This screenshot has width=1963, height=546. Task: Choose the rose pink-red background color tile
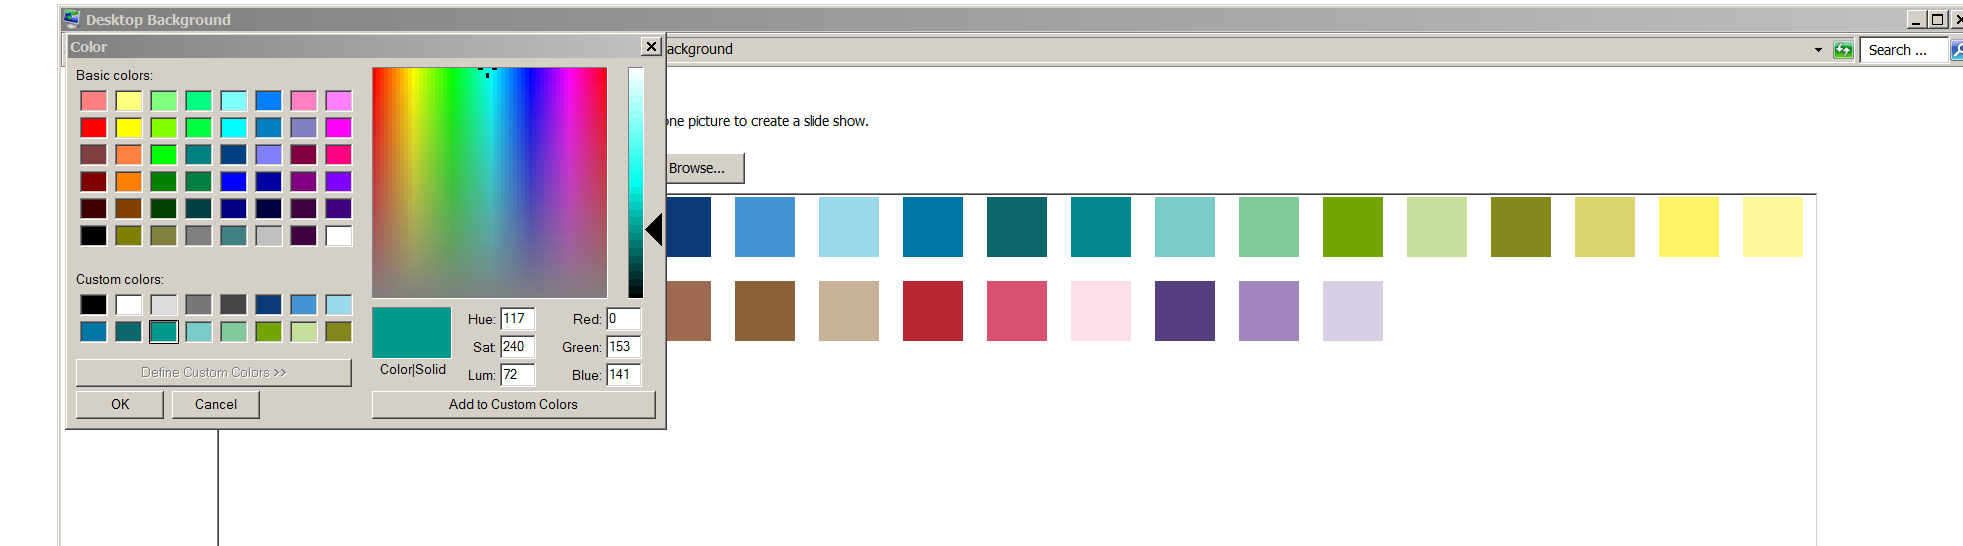(x=1016, y=311)
